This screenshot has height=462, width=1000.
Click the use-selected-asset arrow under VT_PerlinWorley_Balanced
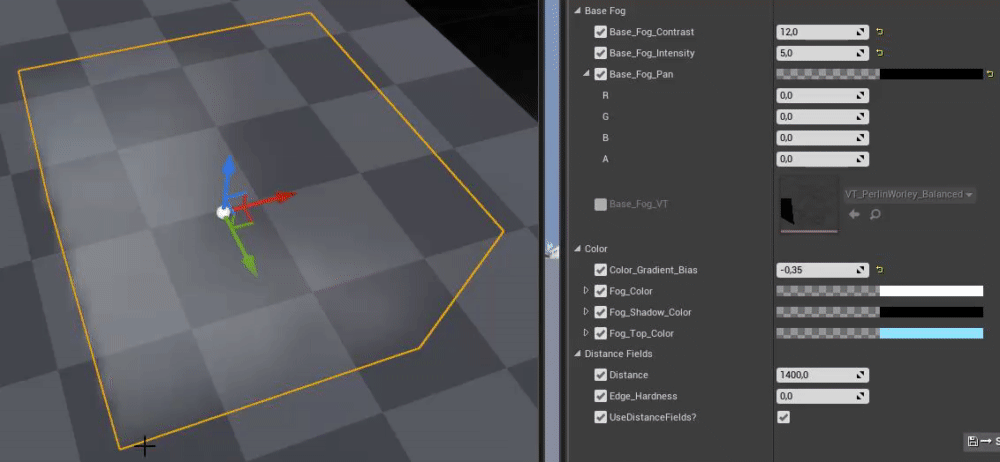point(855,214)
